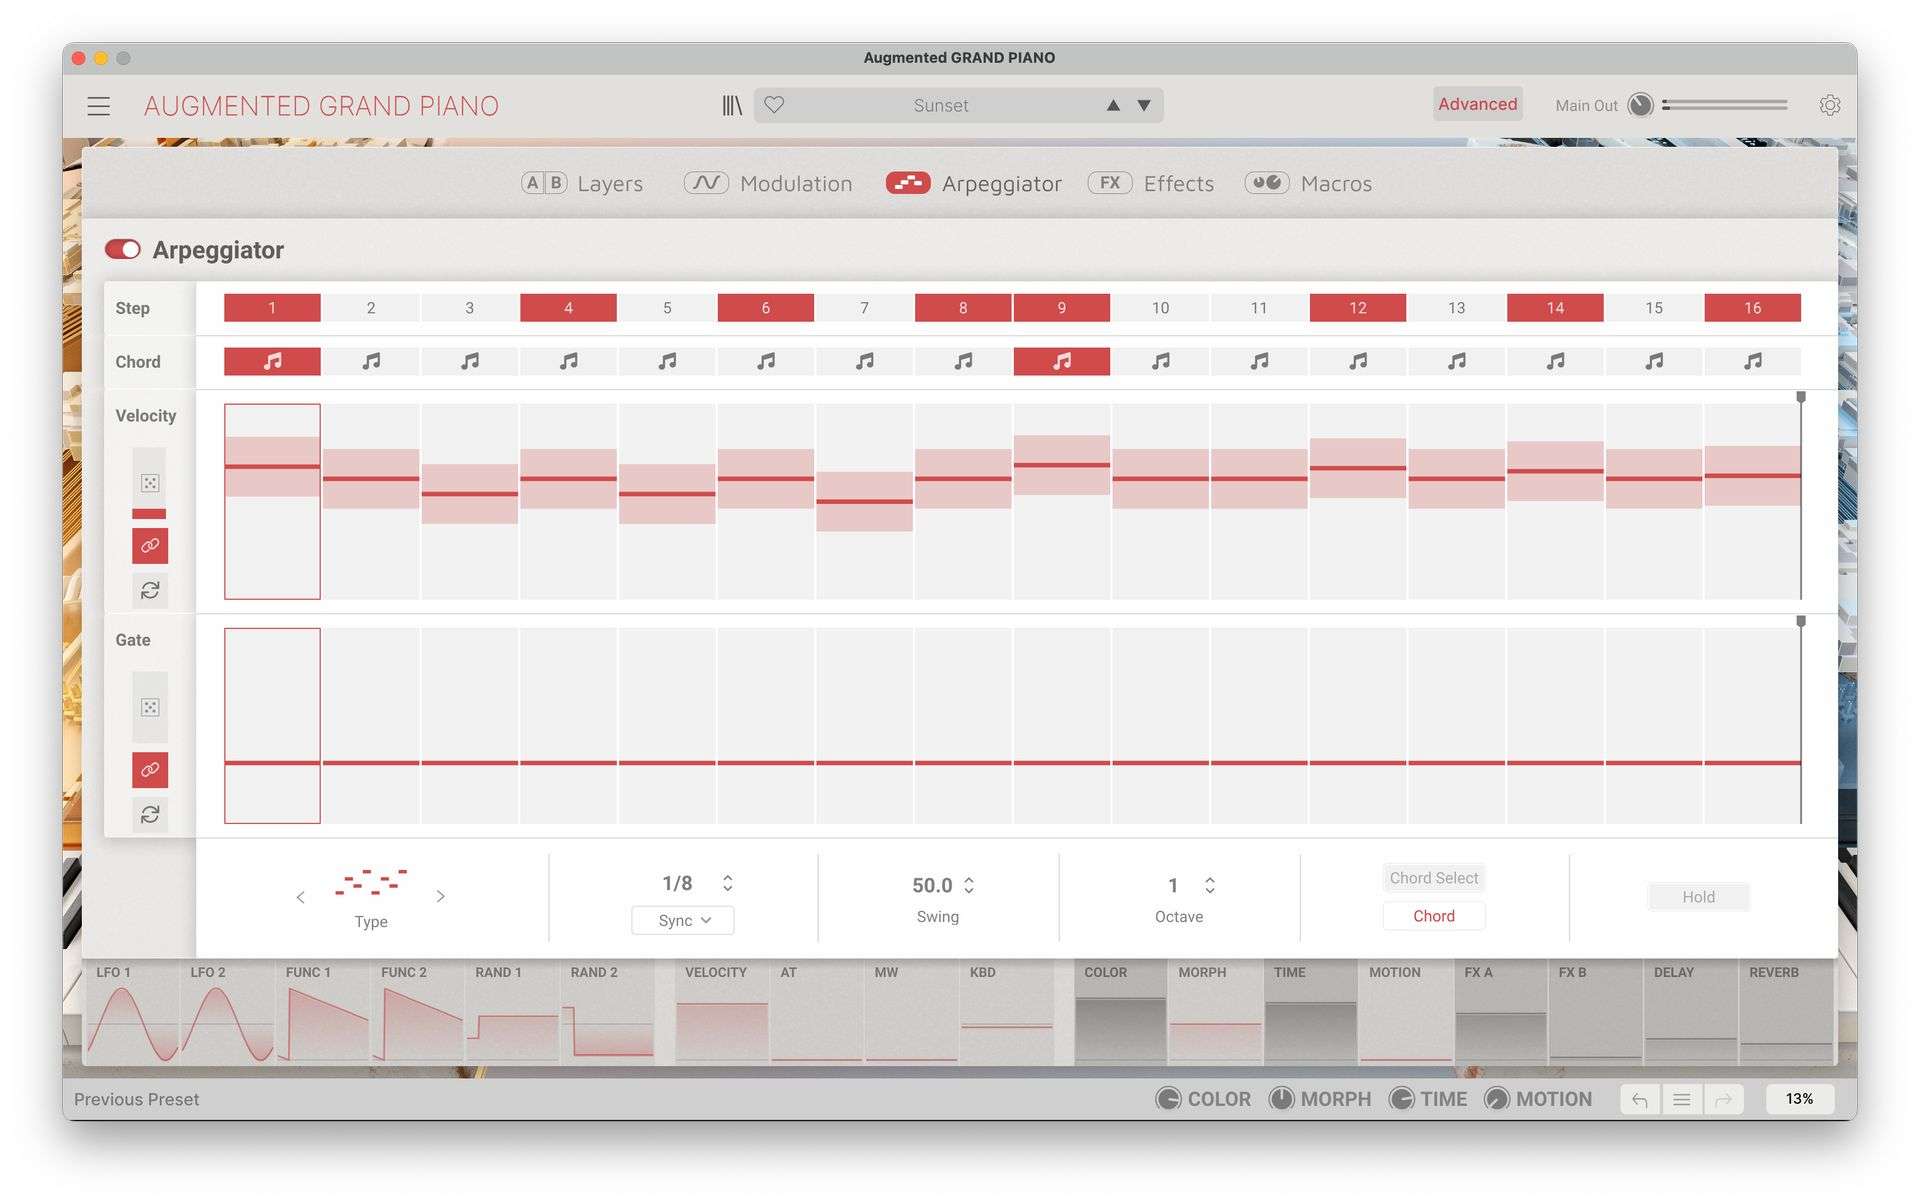Image resolution: width=1920 pixels, height=1204 pixels.
Task: Randomize Velocity values with dice icon
Action: pos(150,483)
